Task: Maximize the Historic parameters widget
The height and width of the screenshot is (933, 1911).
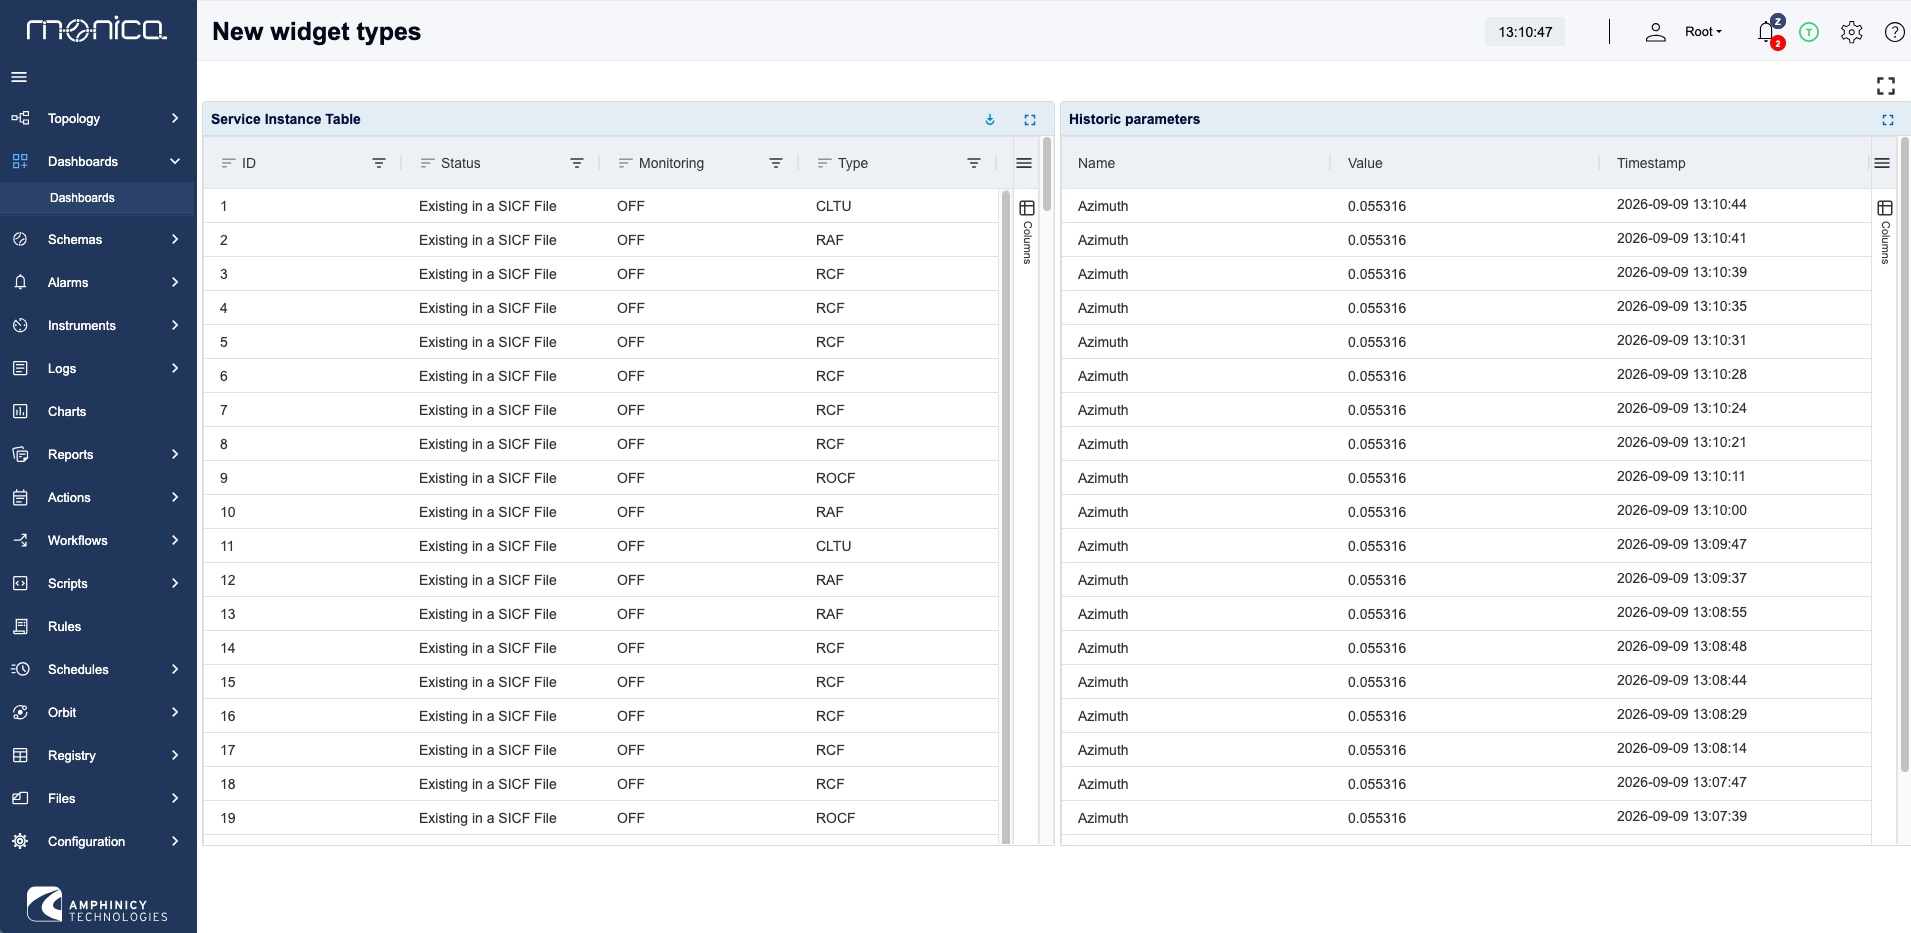Action: click(1888, 119)
